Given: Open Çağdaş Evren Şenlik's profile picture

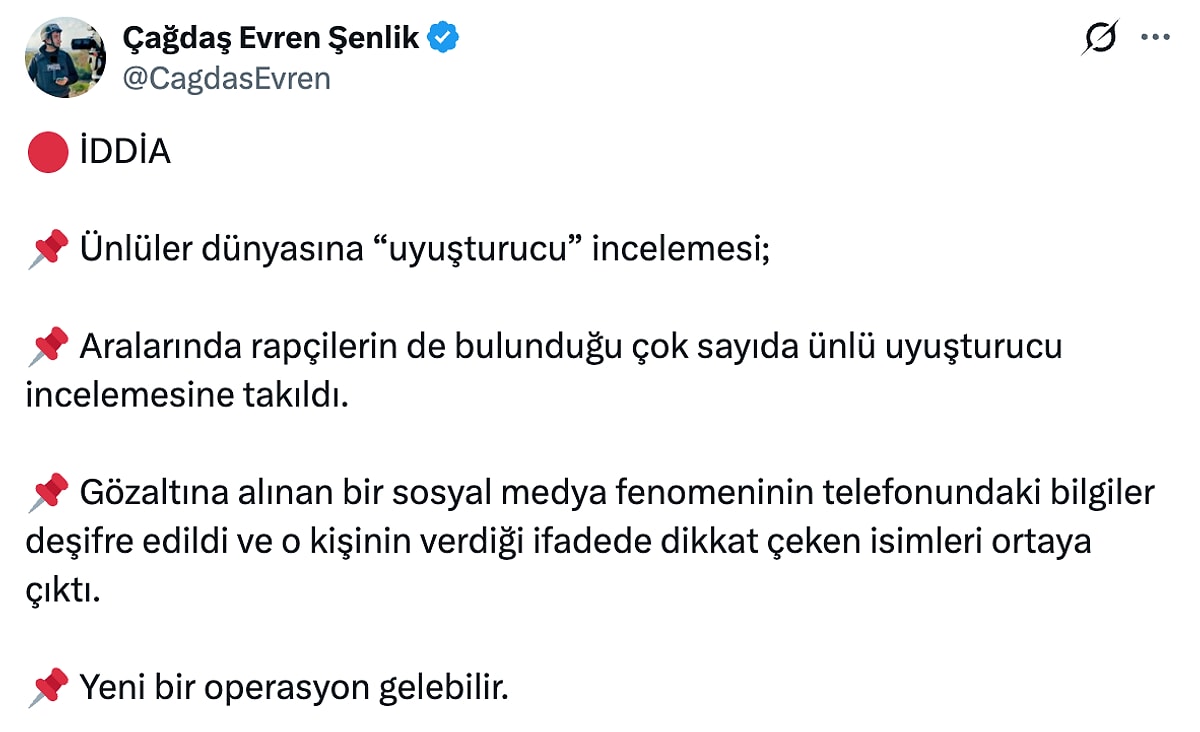Looking at the screenshot, I should (x=66, y=58).
